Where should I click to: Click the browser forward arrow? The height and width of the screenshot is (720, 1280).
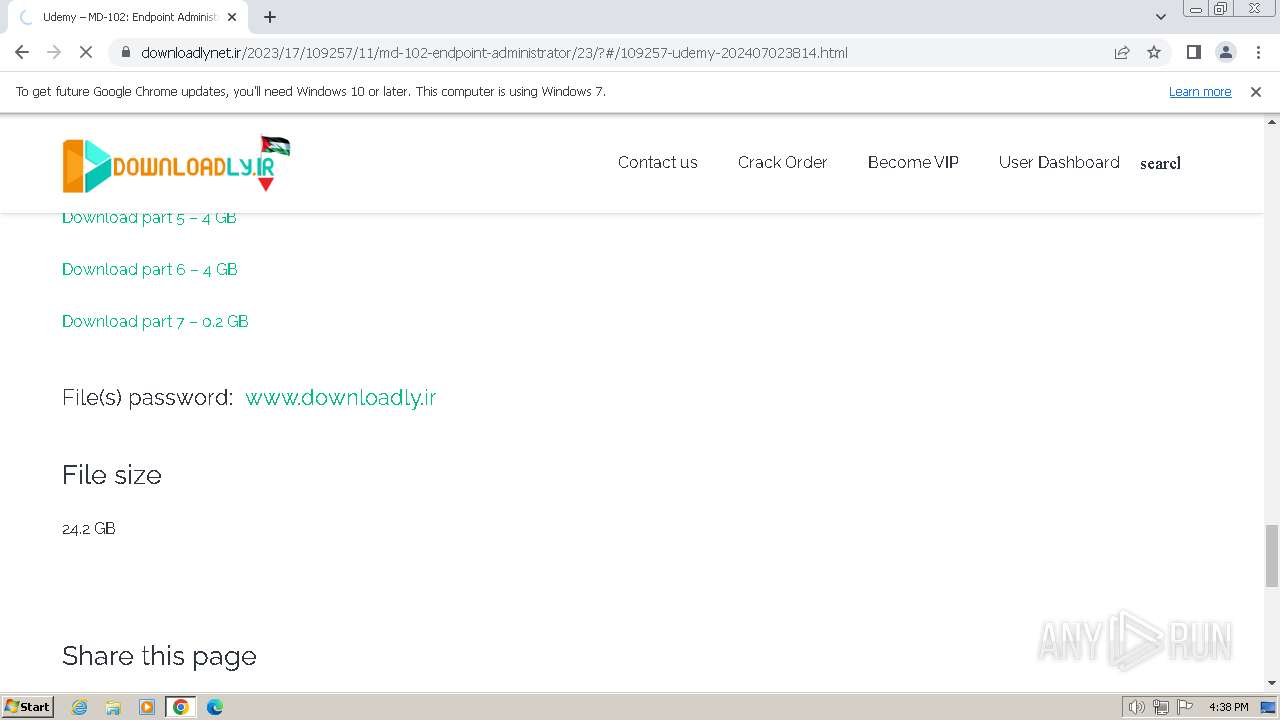click(x=54, y=52)
